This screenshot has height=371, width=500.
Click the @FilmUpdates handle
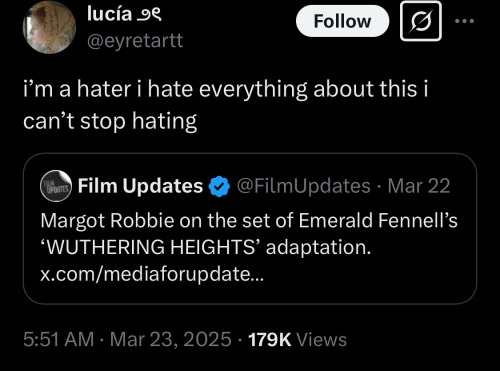point(304,186)
